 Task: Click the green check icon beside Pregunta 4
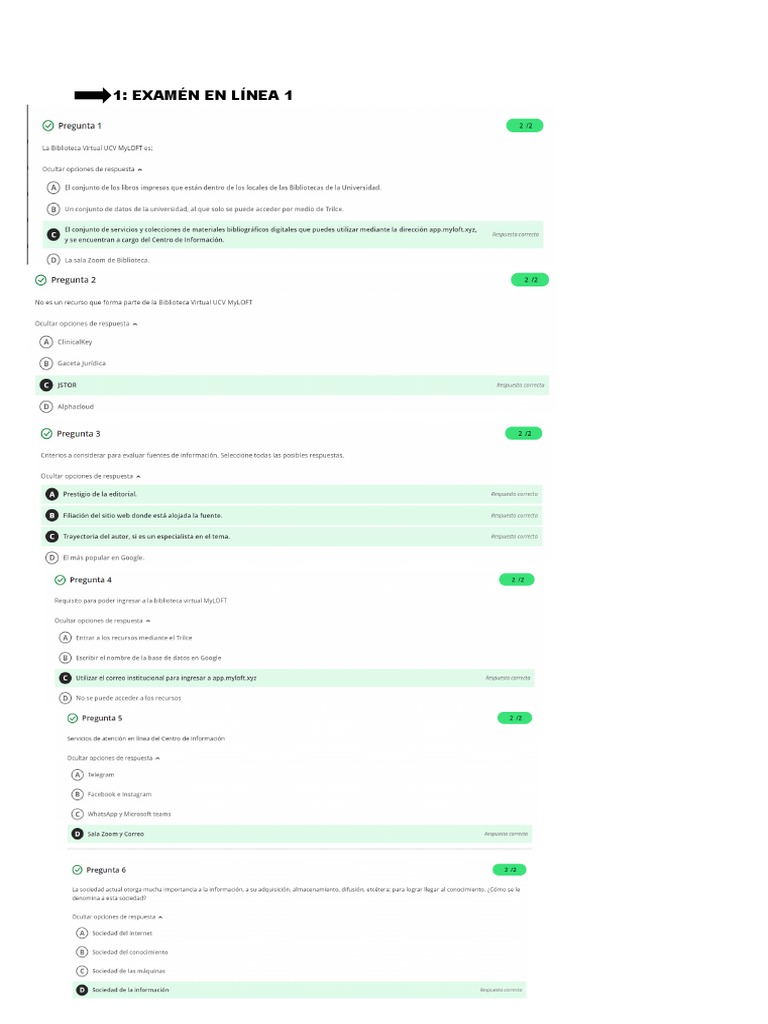coord(60,580)
